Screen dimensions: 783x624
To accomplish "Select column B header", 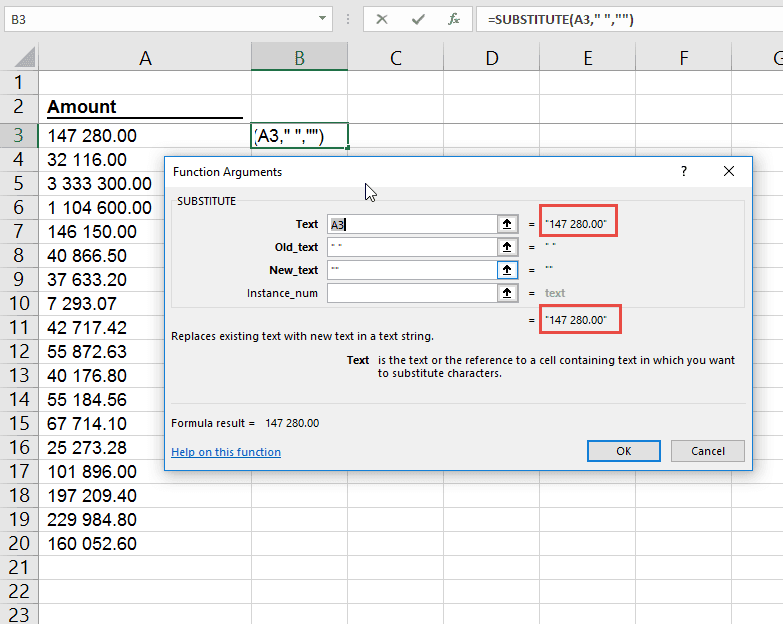I will pyautogui.click(x=299, y=58).
